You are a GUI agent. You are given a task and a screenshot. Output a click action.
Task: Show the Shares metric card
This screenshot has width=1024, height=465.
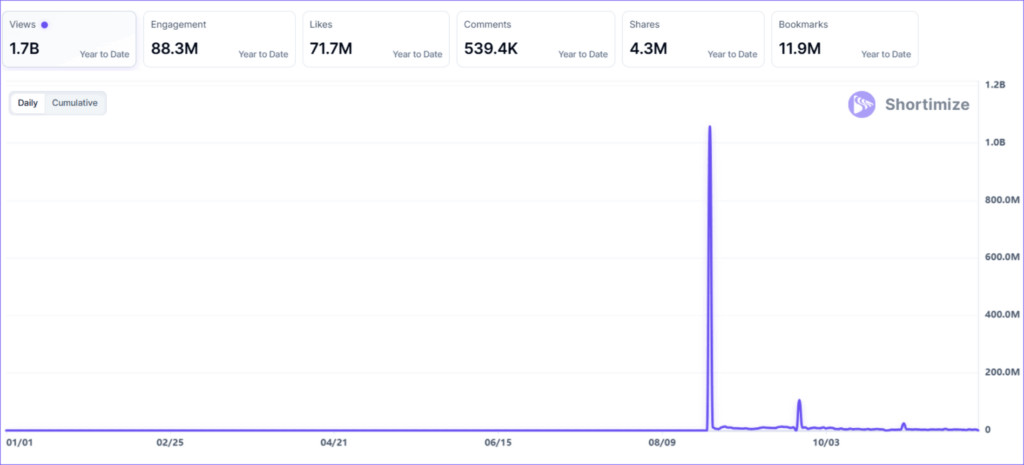[x=692, y=39]
